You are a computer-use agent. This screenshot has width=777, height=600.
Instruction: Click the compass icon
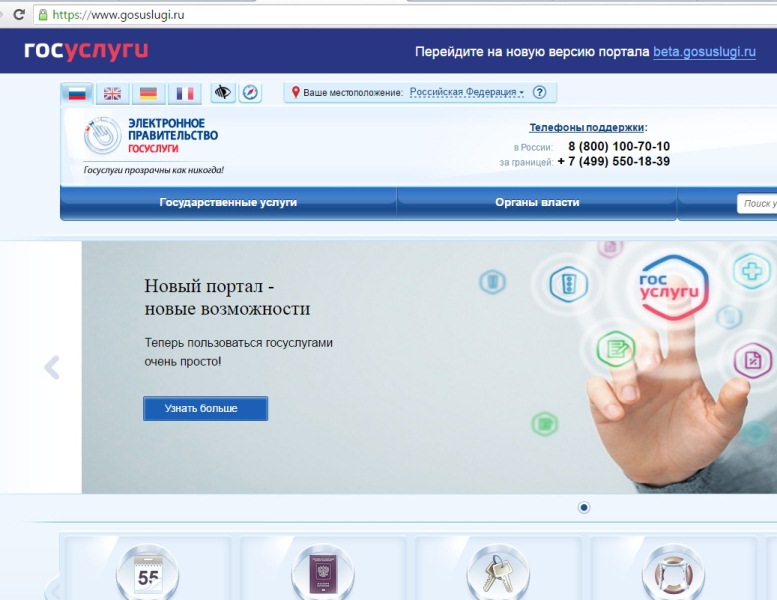[250, 93]
